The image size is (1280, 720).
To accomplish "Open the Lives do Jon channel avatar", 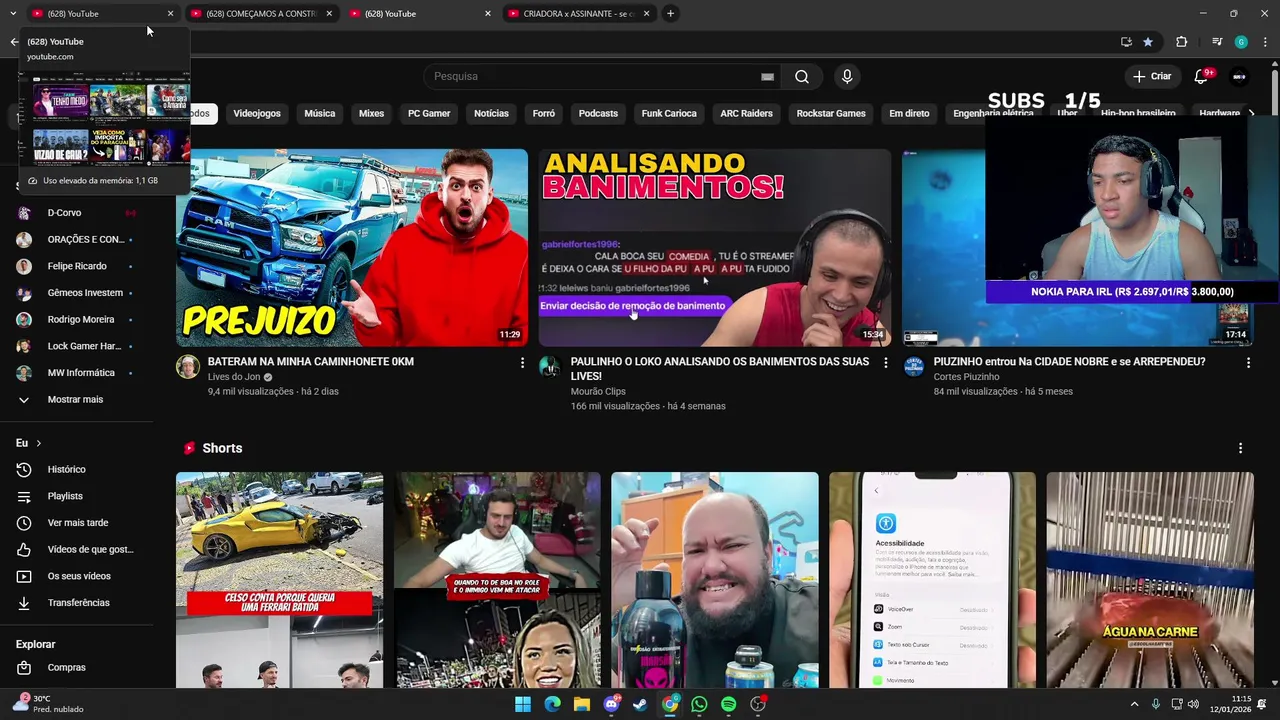I will pyautogui.click(x=188, y=367).
